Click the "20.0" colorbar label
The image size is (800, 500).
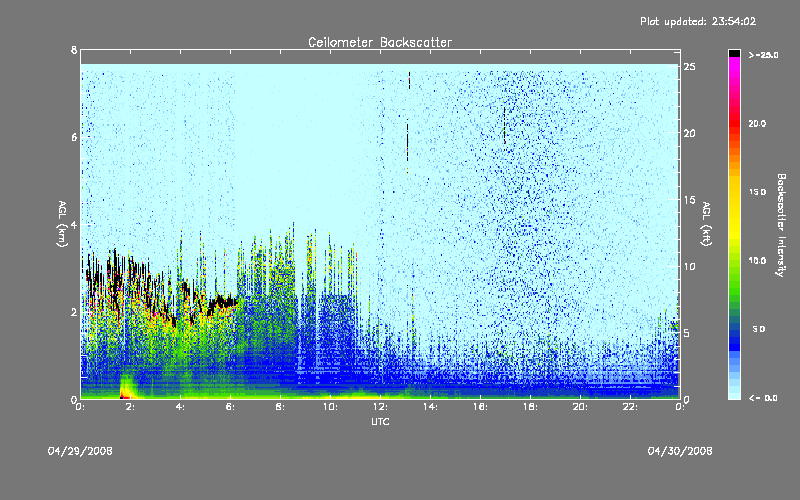pos(757,124)
